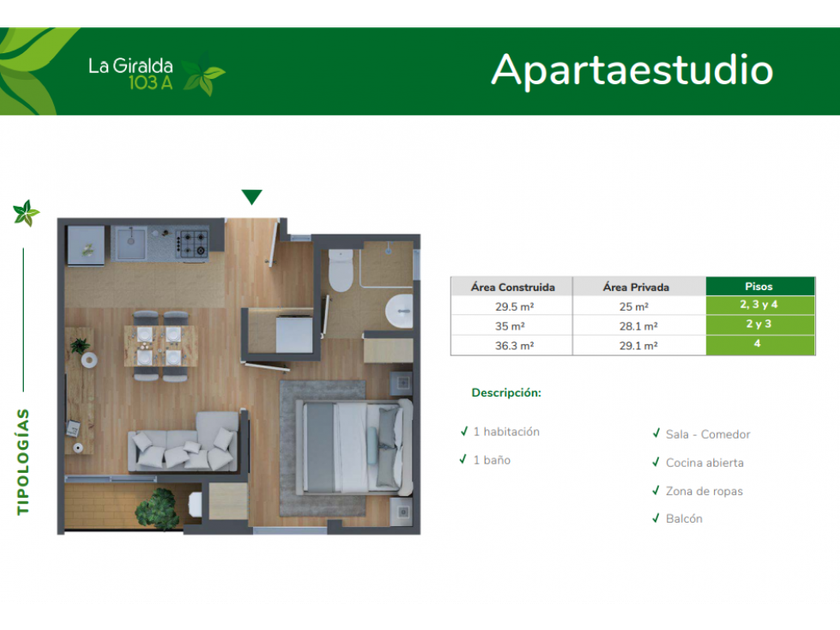The width and height of the screenshot is (840, 630).
Task: Click the green entrance arrow above the plan
Action: pyautogui.click(x=252, y=197)
